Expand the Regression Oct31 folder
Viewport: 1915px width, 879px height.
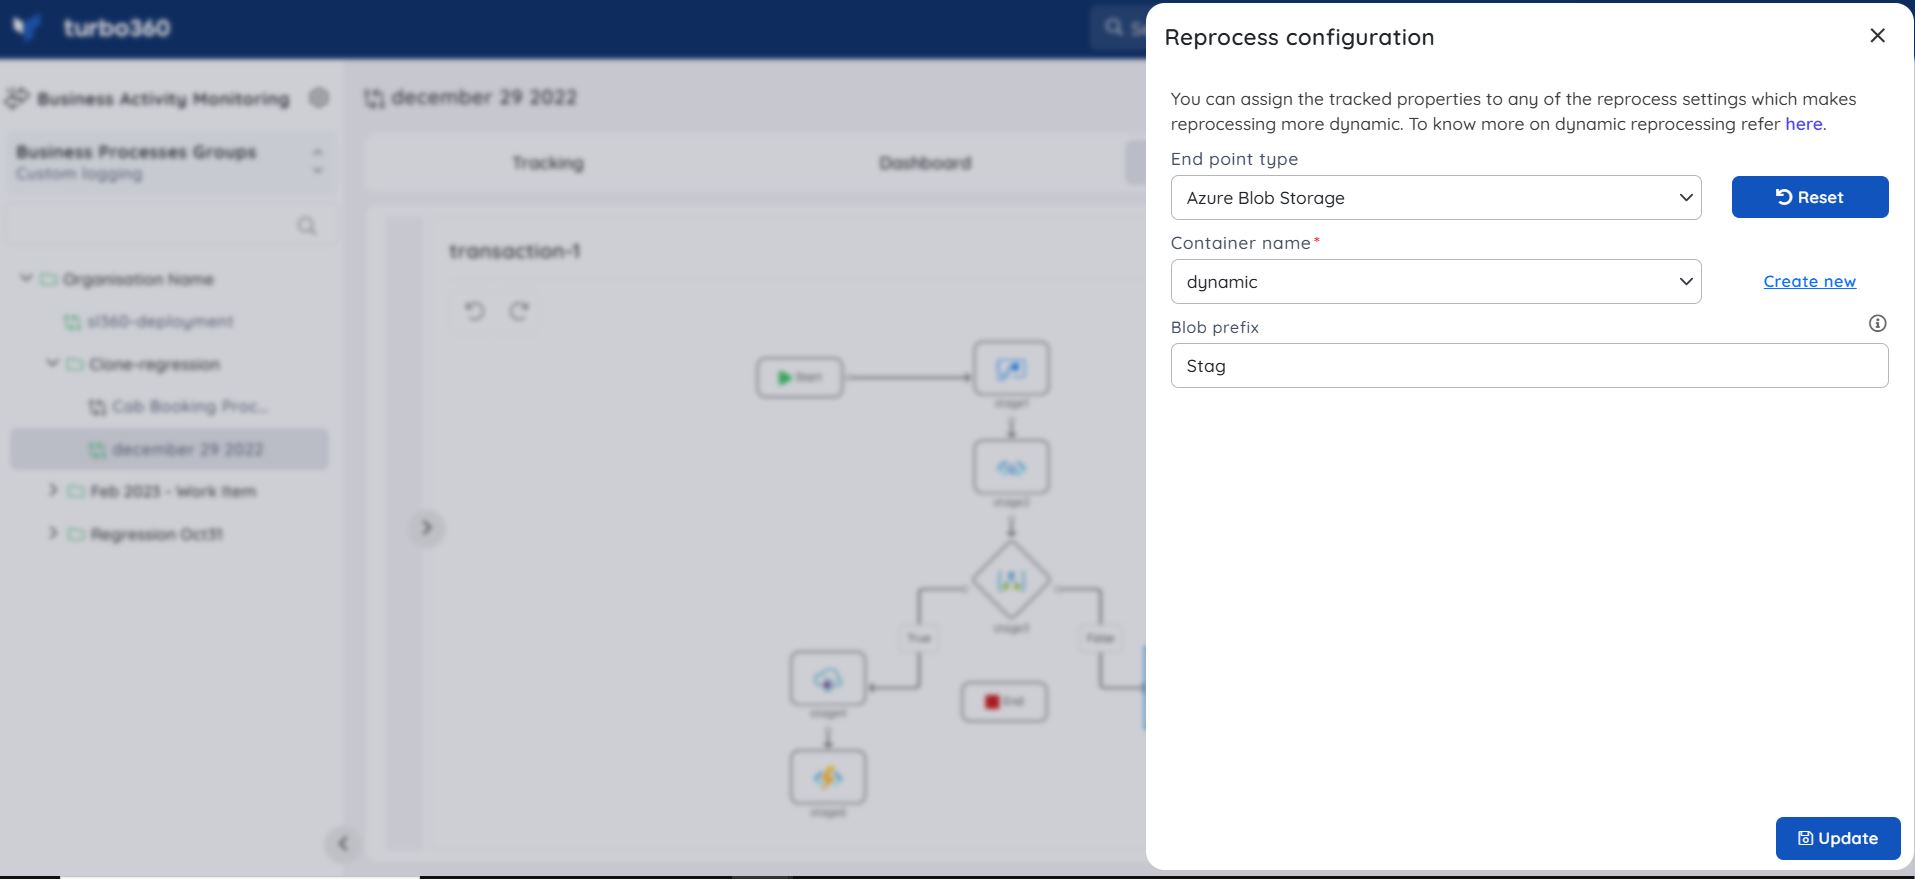click(x=53, y=534)
